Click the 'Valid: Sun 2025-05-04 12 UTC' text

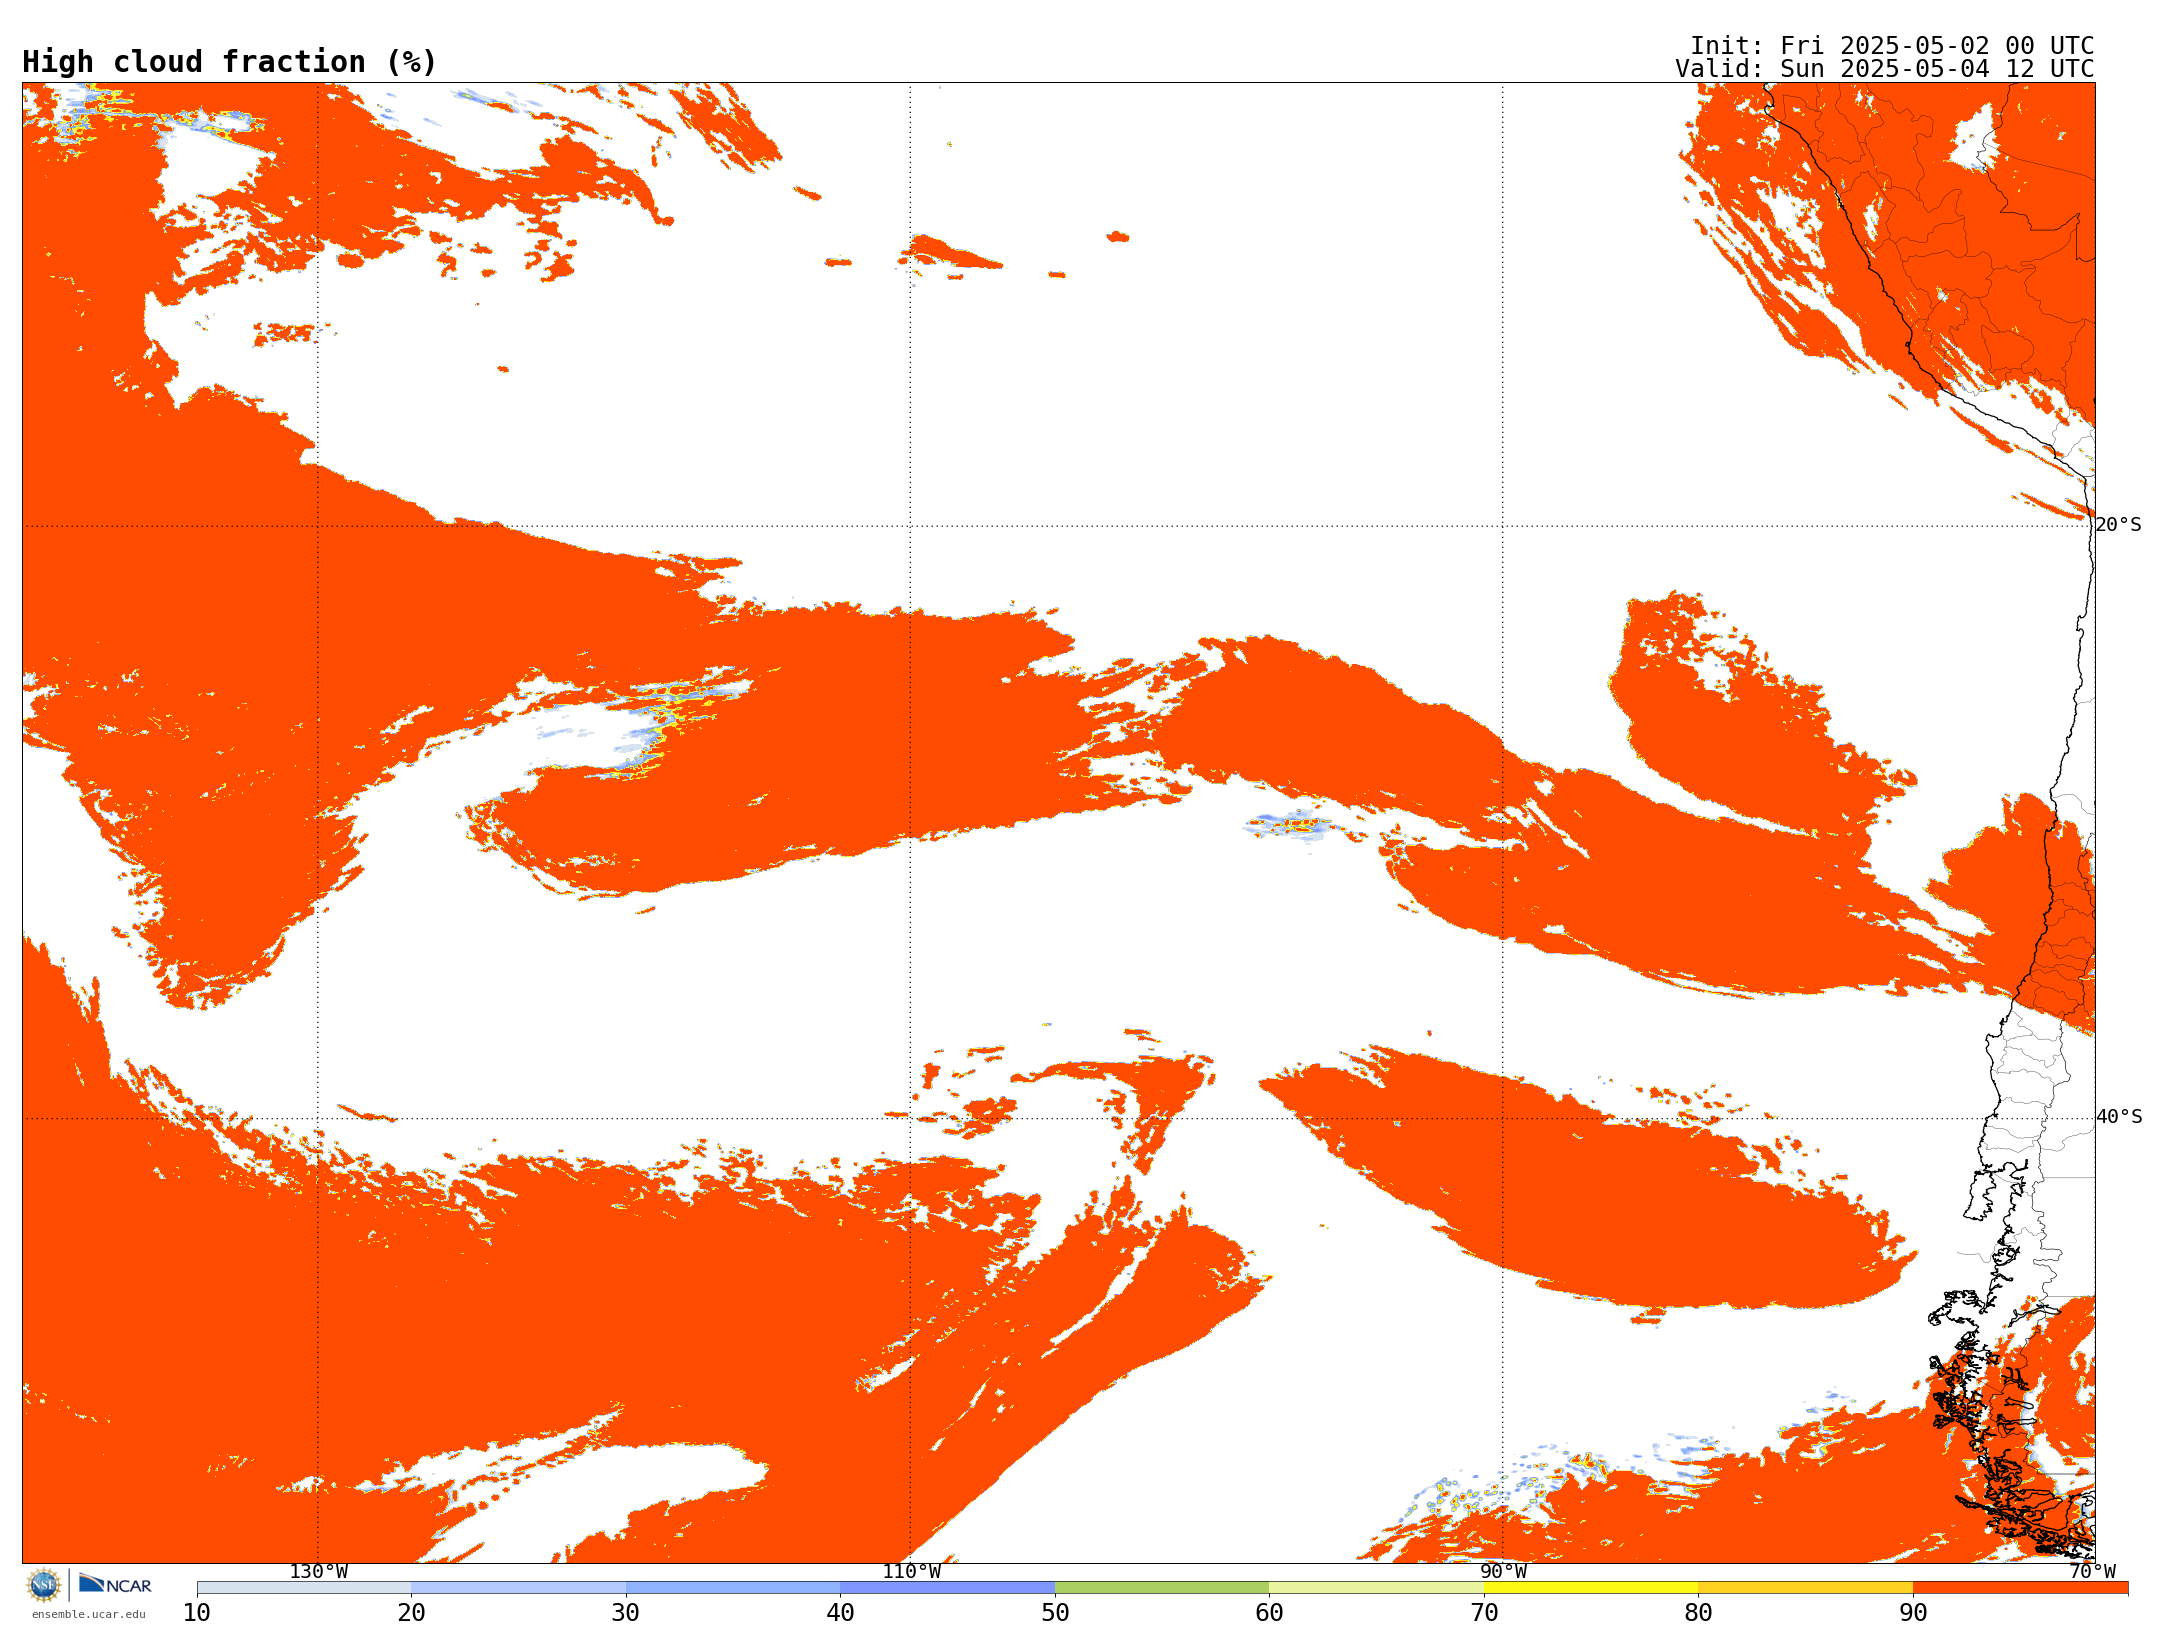click(x=1885, y=69)
